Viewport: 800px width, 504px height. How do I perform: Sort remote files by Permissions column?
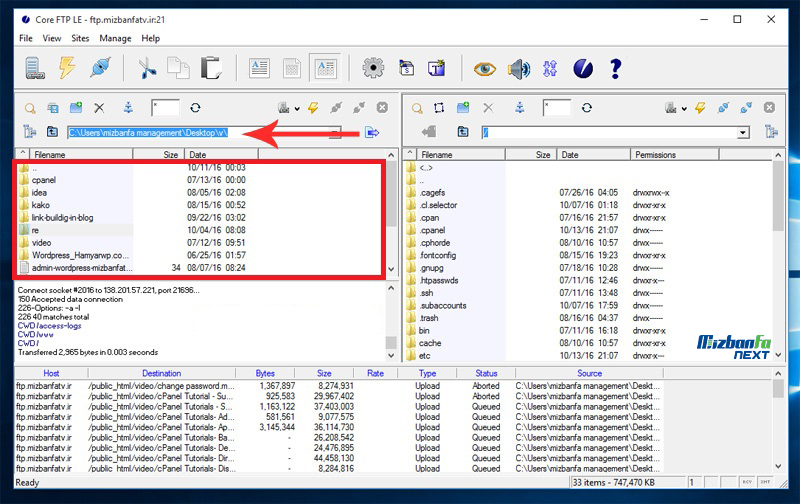674,155
